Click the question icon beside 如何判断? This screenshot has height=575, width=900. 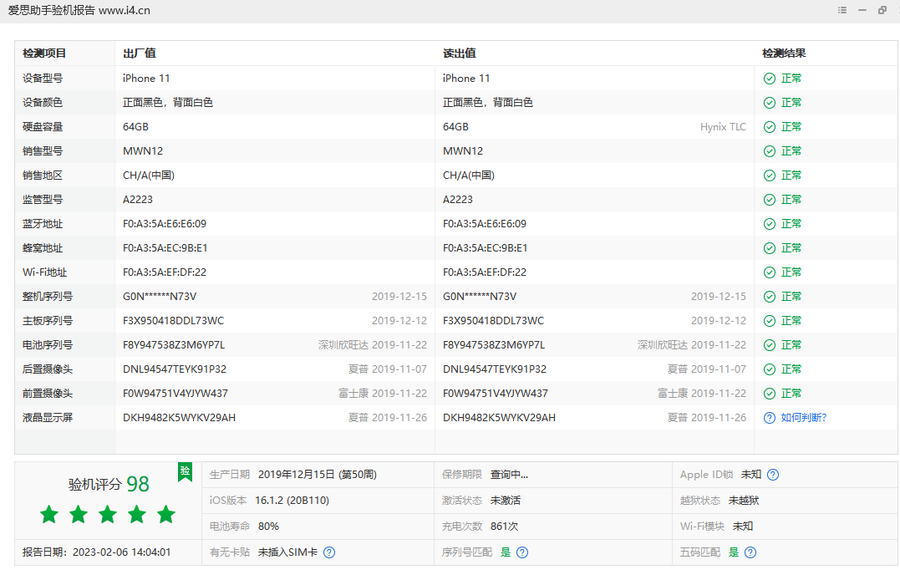[770, 418]
